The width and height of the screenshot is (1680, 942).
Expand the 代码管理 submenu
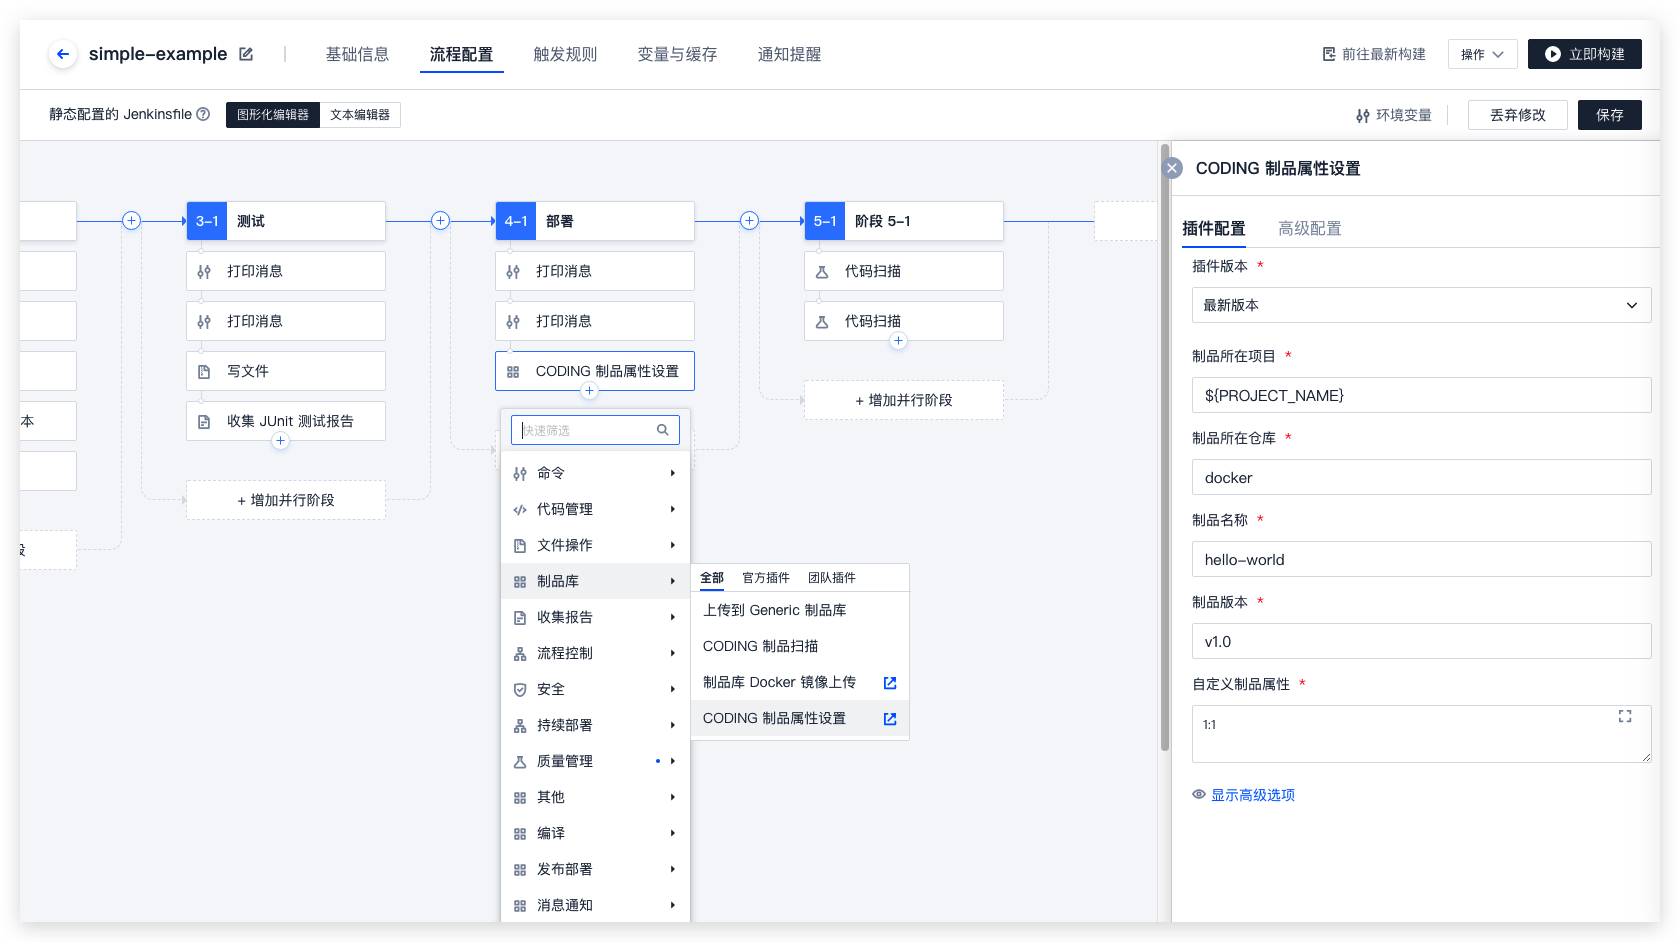(x=595, y=509)
